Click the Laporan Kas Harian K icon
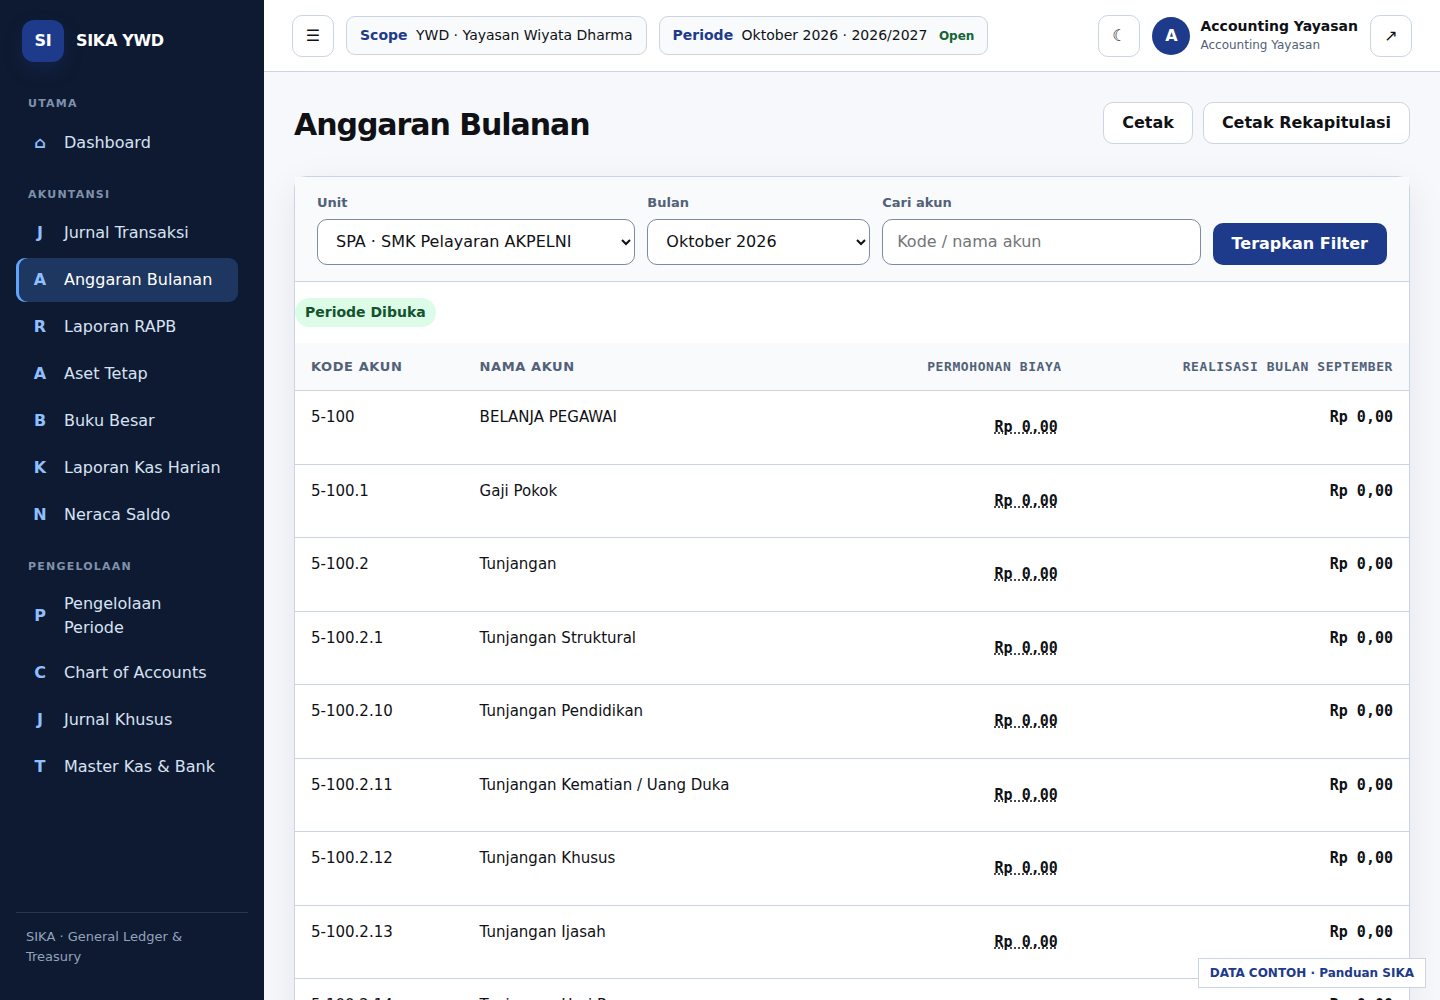The image size is (1440, 1000). click(40, 468)
